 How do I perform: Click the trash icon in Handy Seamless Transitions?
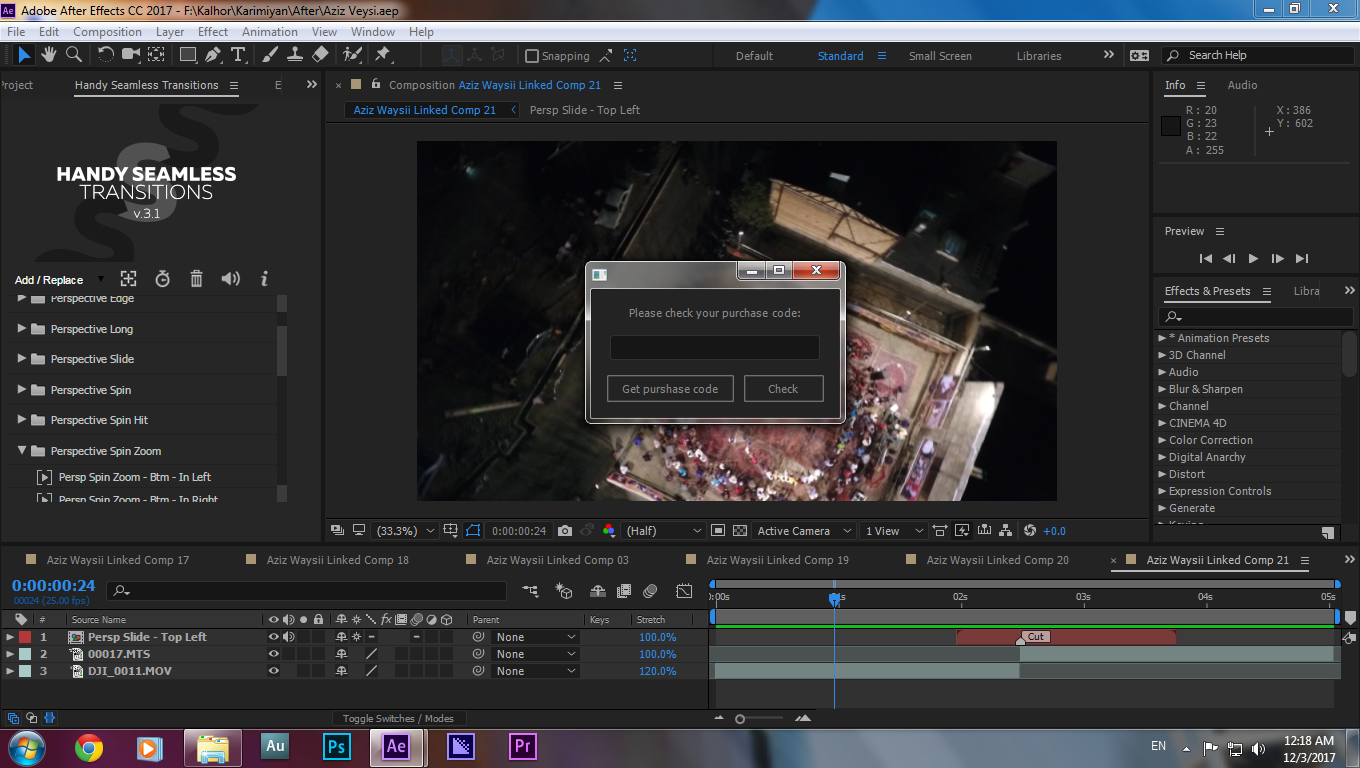click(x=196, y=279)
